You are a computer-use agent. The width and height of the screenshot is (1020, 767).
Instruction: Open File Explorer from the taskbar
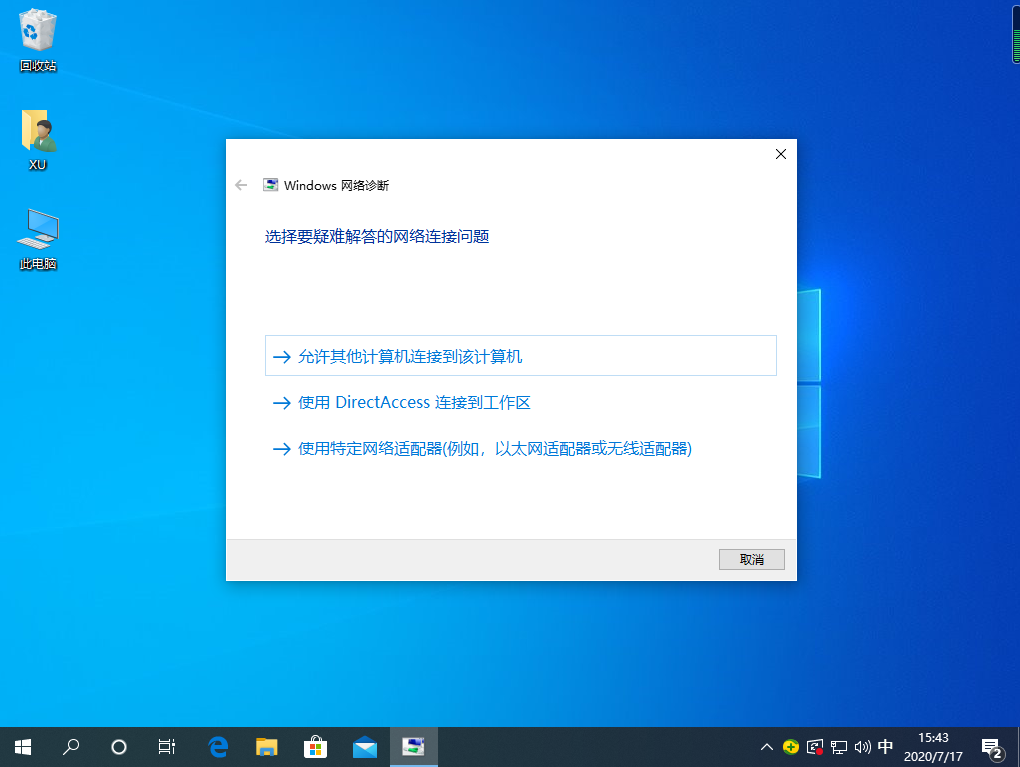266,746
